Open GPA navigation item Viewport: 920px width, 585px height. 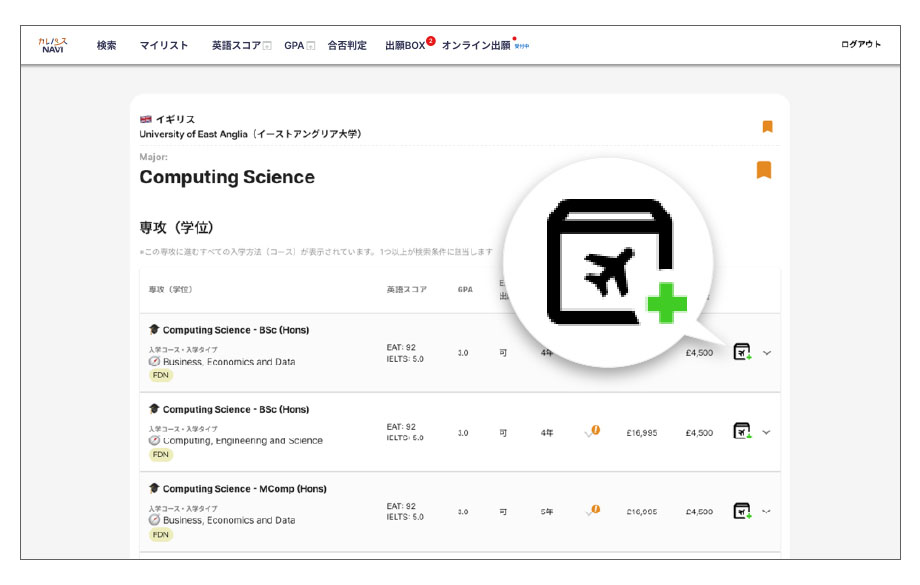[294, 45]
